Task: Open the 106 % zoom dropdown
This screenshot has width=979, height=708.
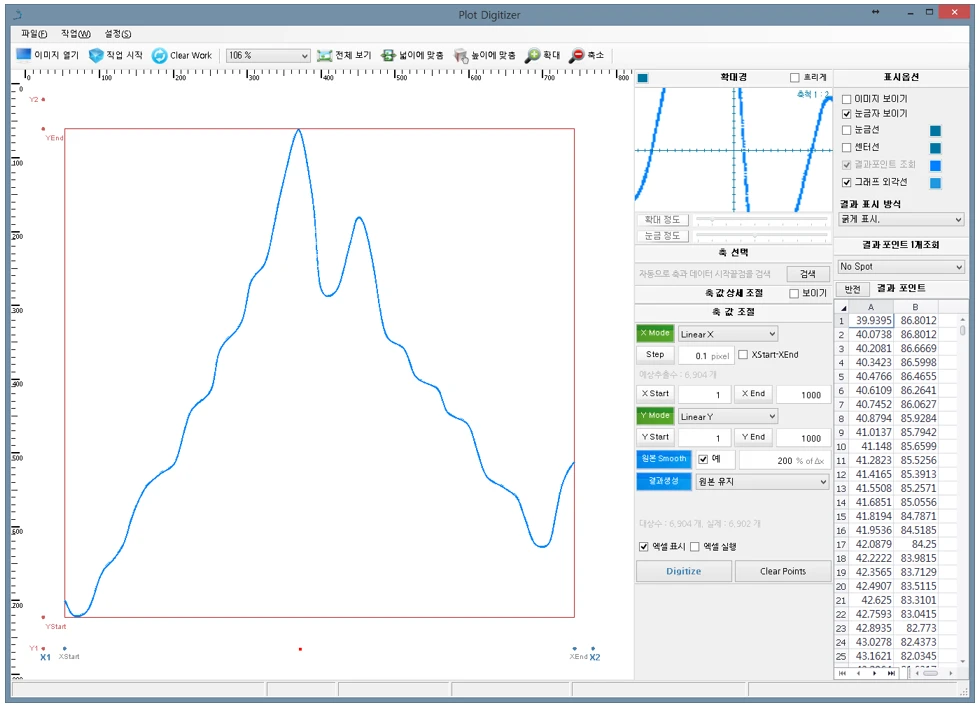Action: 268,56
